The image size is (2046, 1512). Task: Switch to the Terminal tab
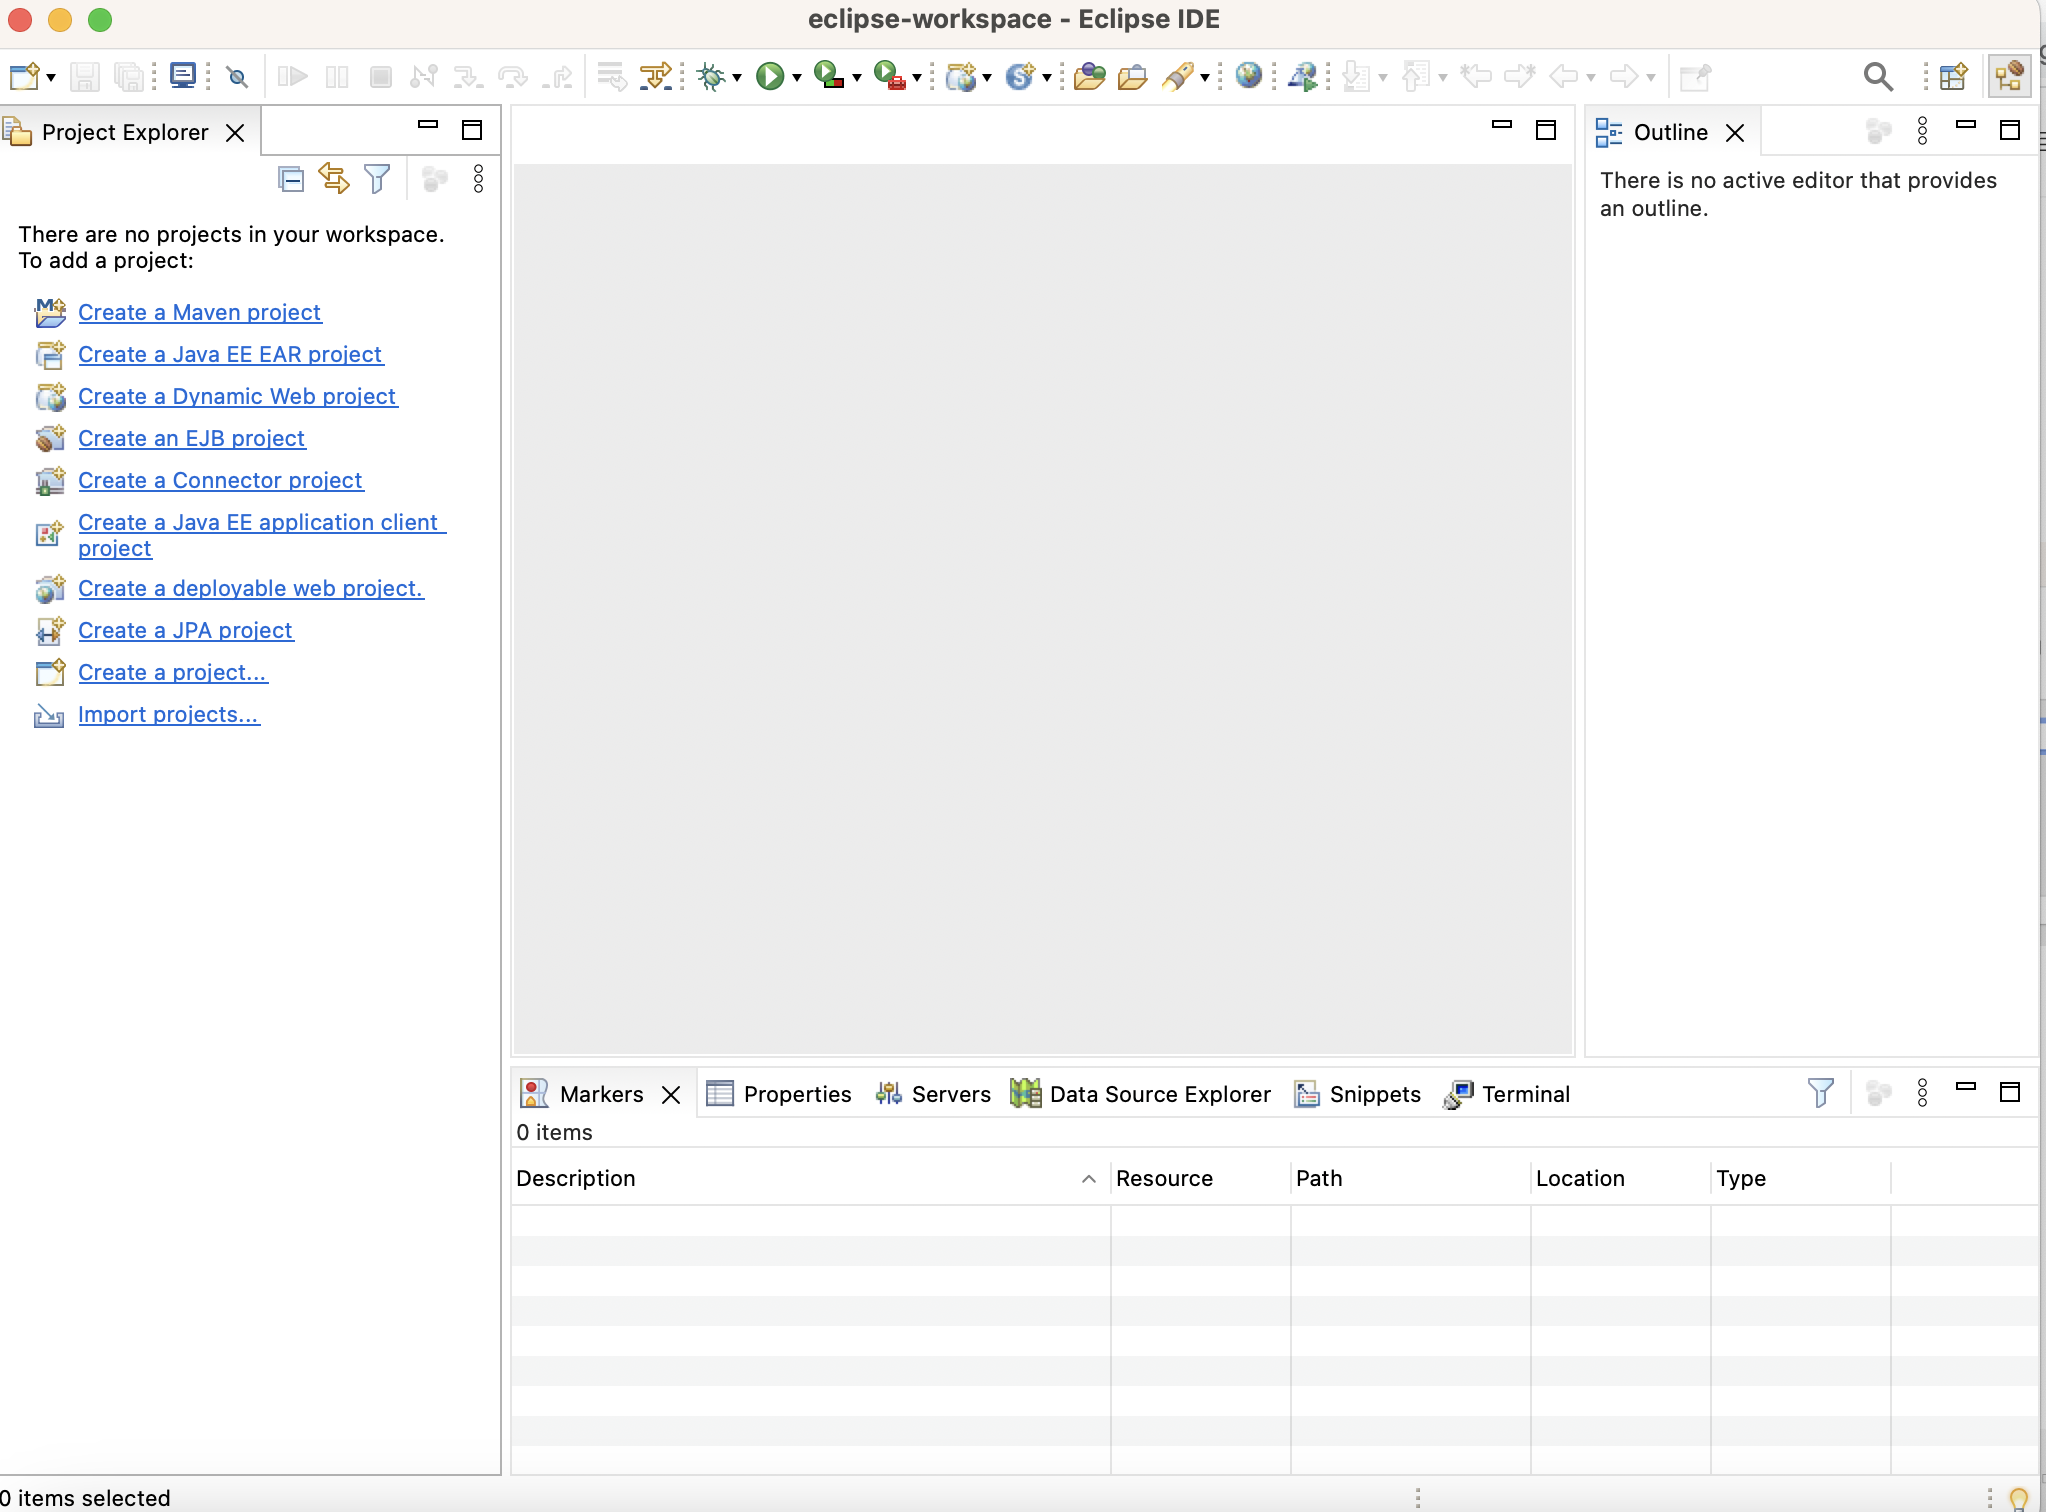coord(1507,1094)
